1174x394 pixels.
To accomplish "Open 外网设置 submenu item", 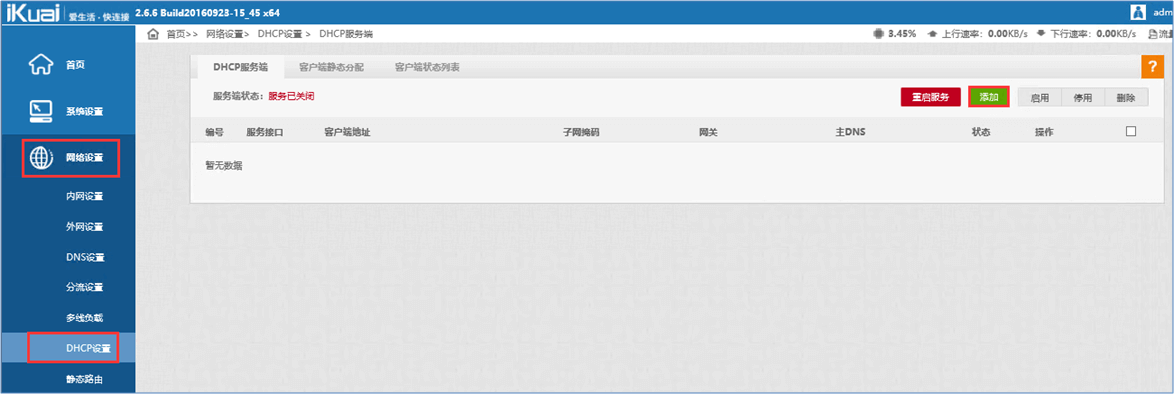I will 85,227.
